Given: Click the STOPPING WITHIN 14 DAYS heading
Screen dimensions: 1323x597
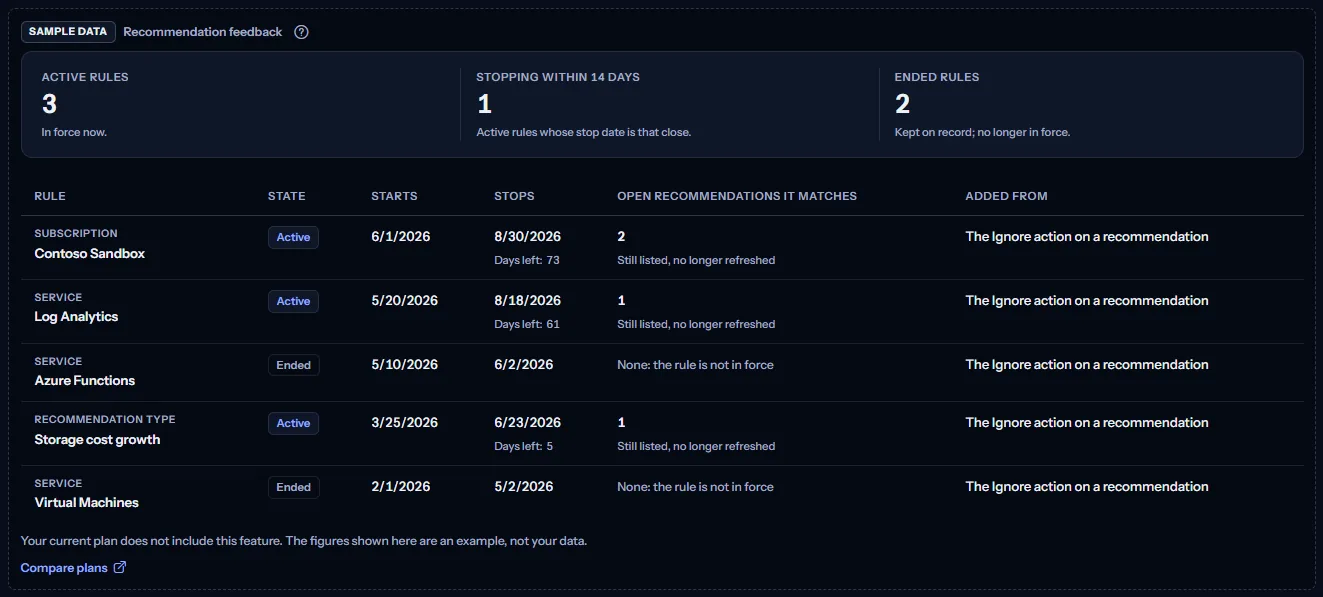Looking at the screenshot, I should (x=558, y=77).
